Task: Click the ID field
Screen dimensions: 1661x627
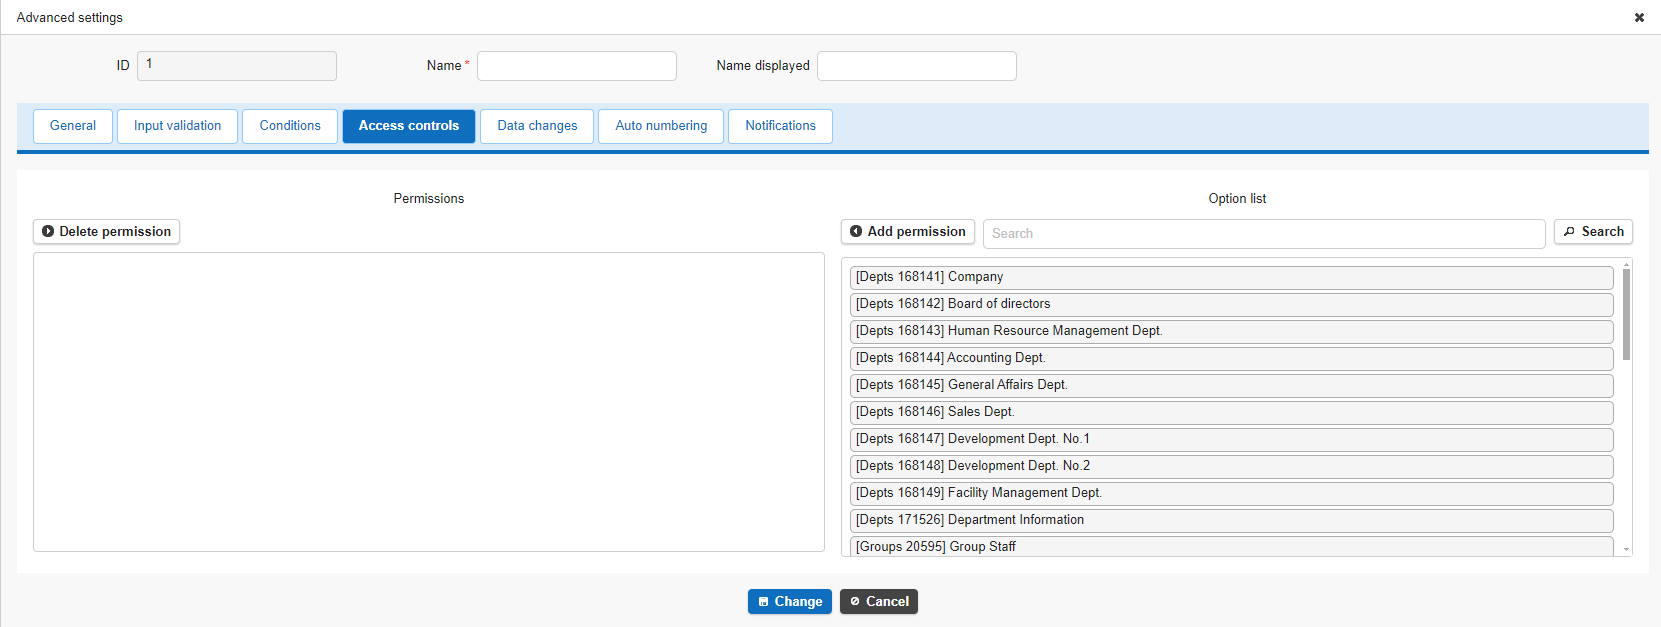Action: (x=237, y=66)
